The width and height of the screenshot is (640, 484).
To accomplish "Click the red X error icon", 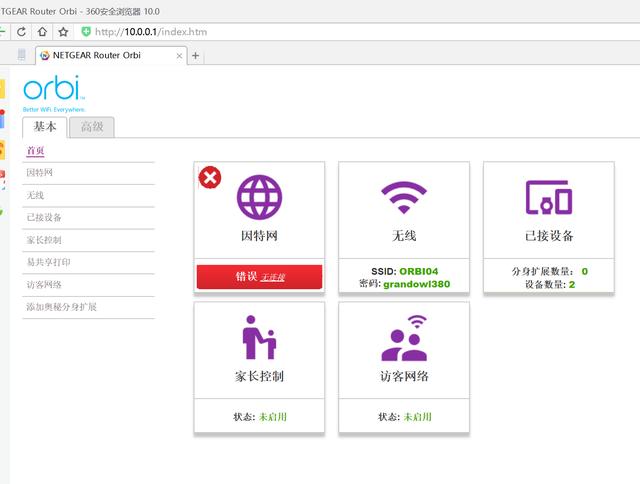I will 210,178.
